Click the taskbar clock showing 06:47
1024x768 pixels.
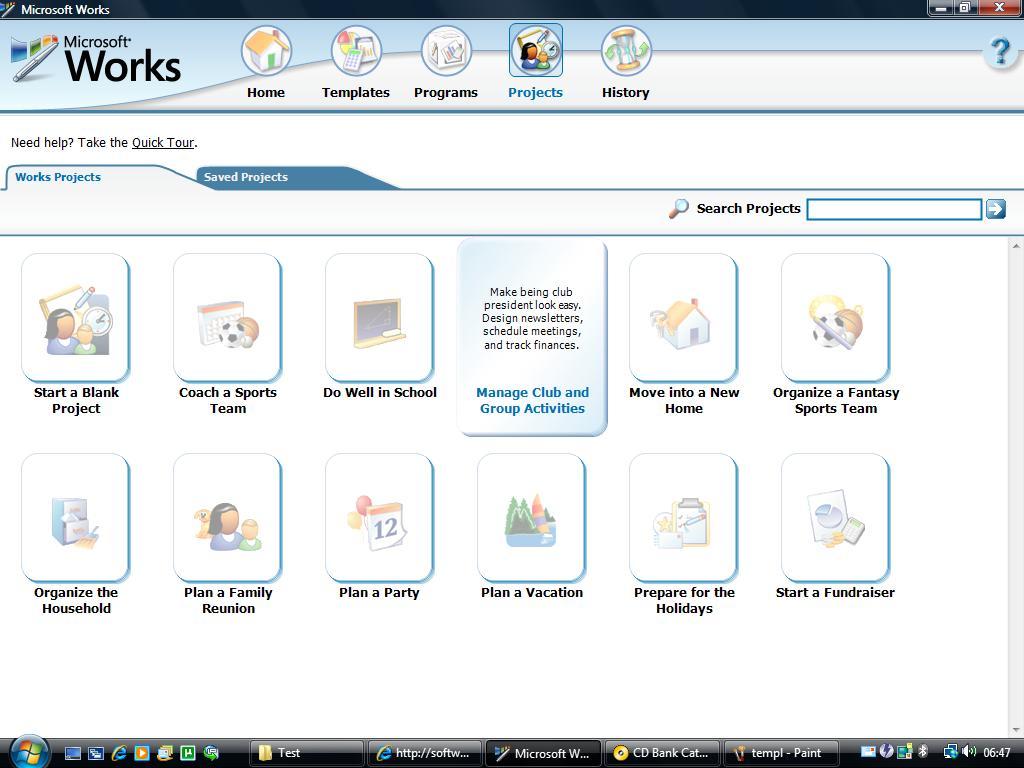997,753
